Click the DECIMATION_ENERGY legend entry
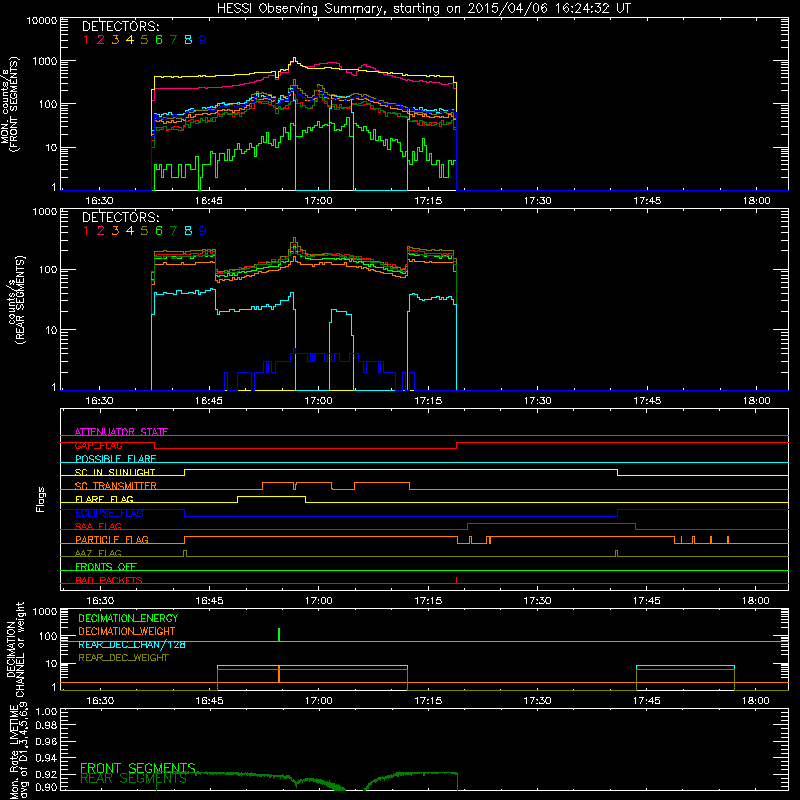 point(128,618)
